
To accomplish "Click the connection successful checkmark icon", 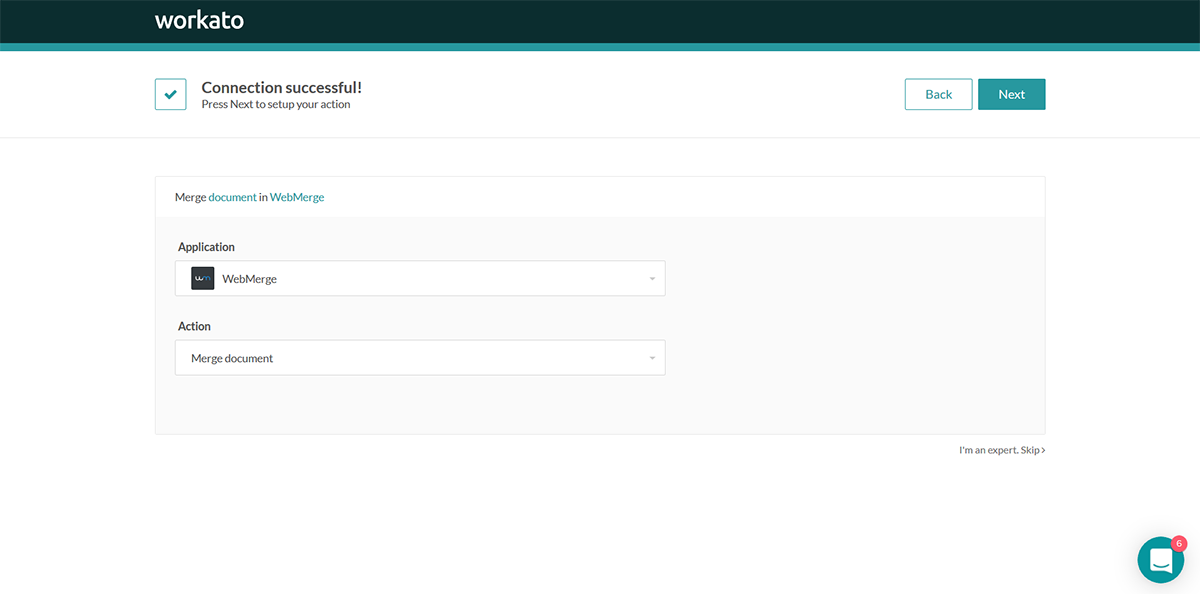I will tap(171, 94).
